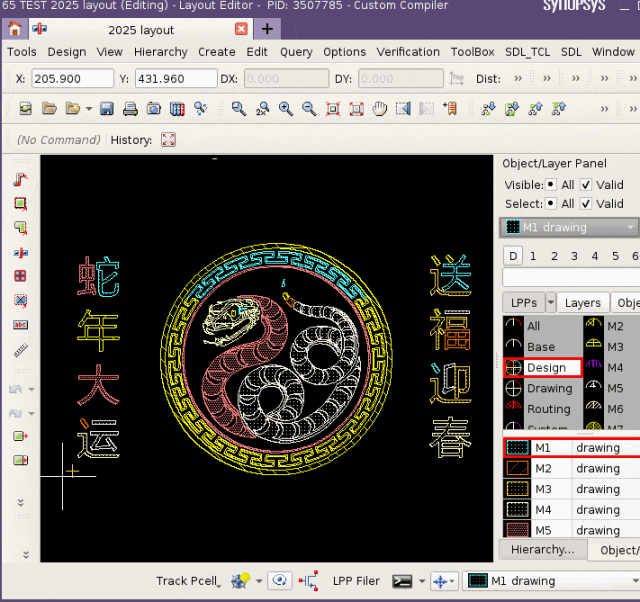This screenshot has height=602, width=640.
Task: Open a new tab with plus button
Action: [x=267, y=29]
